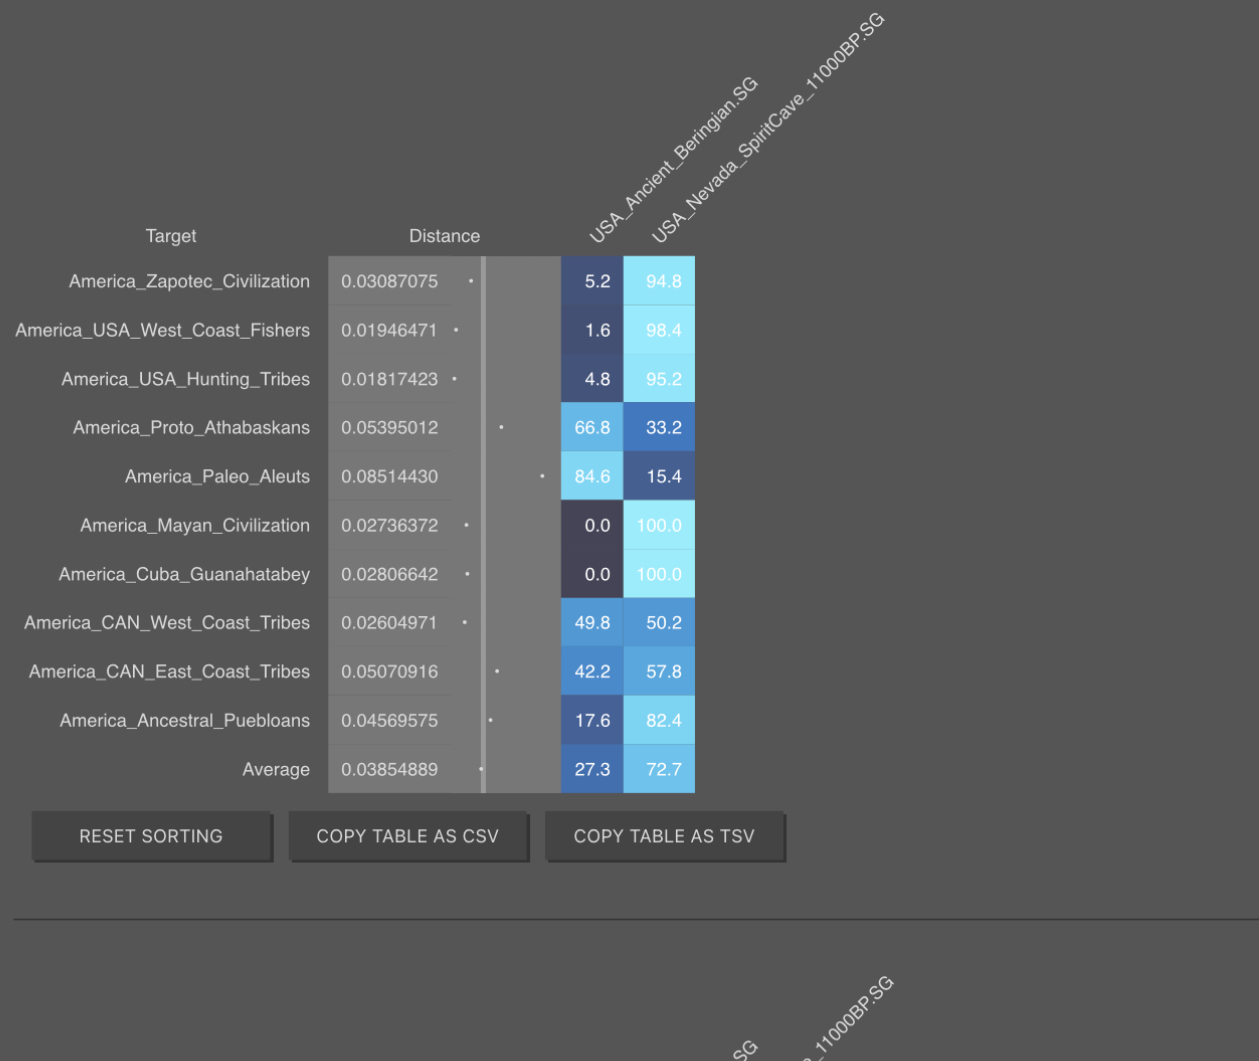Select the America_CAN_East_Coast_Tribes row label
This screenshot has height=1061, width=1259.
169,671
